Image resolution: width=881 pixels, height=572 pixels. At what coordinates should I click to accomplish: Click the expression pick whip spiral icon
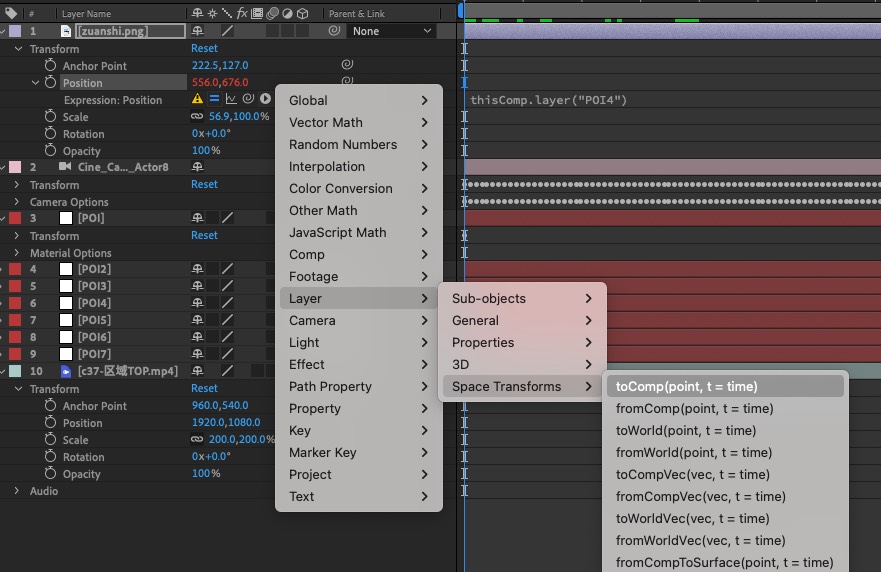(248, 99)
